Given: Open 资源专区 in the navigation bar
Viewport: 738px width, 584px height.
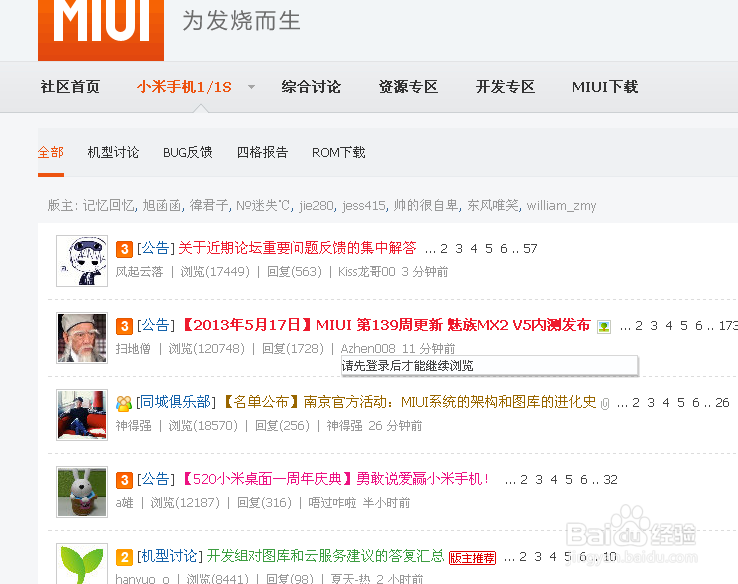Looking at the screenshot, I should pos(408,87).
